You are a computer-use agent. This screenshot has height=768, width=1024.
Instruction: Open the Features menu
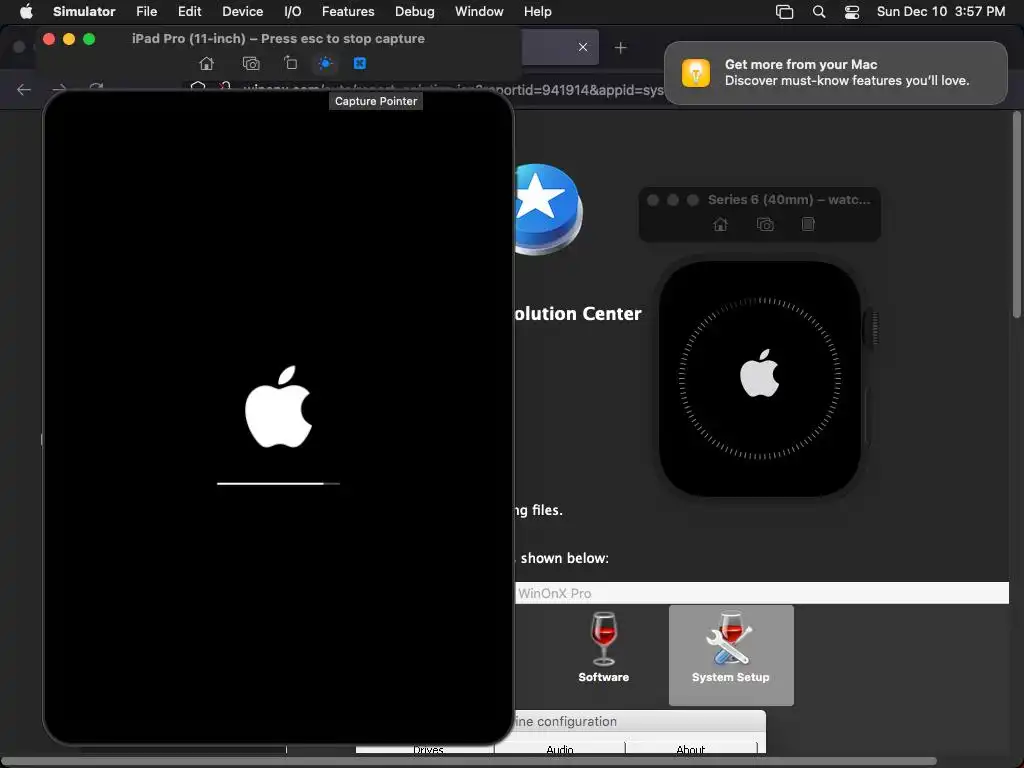pyautogui.click(x=348, y=11)
